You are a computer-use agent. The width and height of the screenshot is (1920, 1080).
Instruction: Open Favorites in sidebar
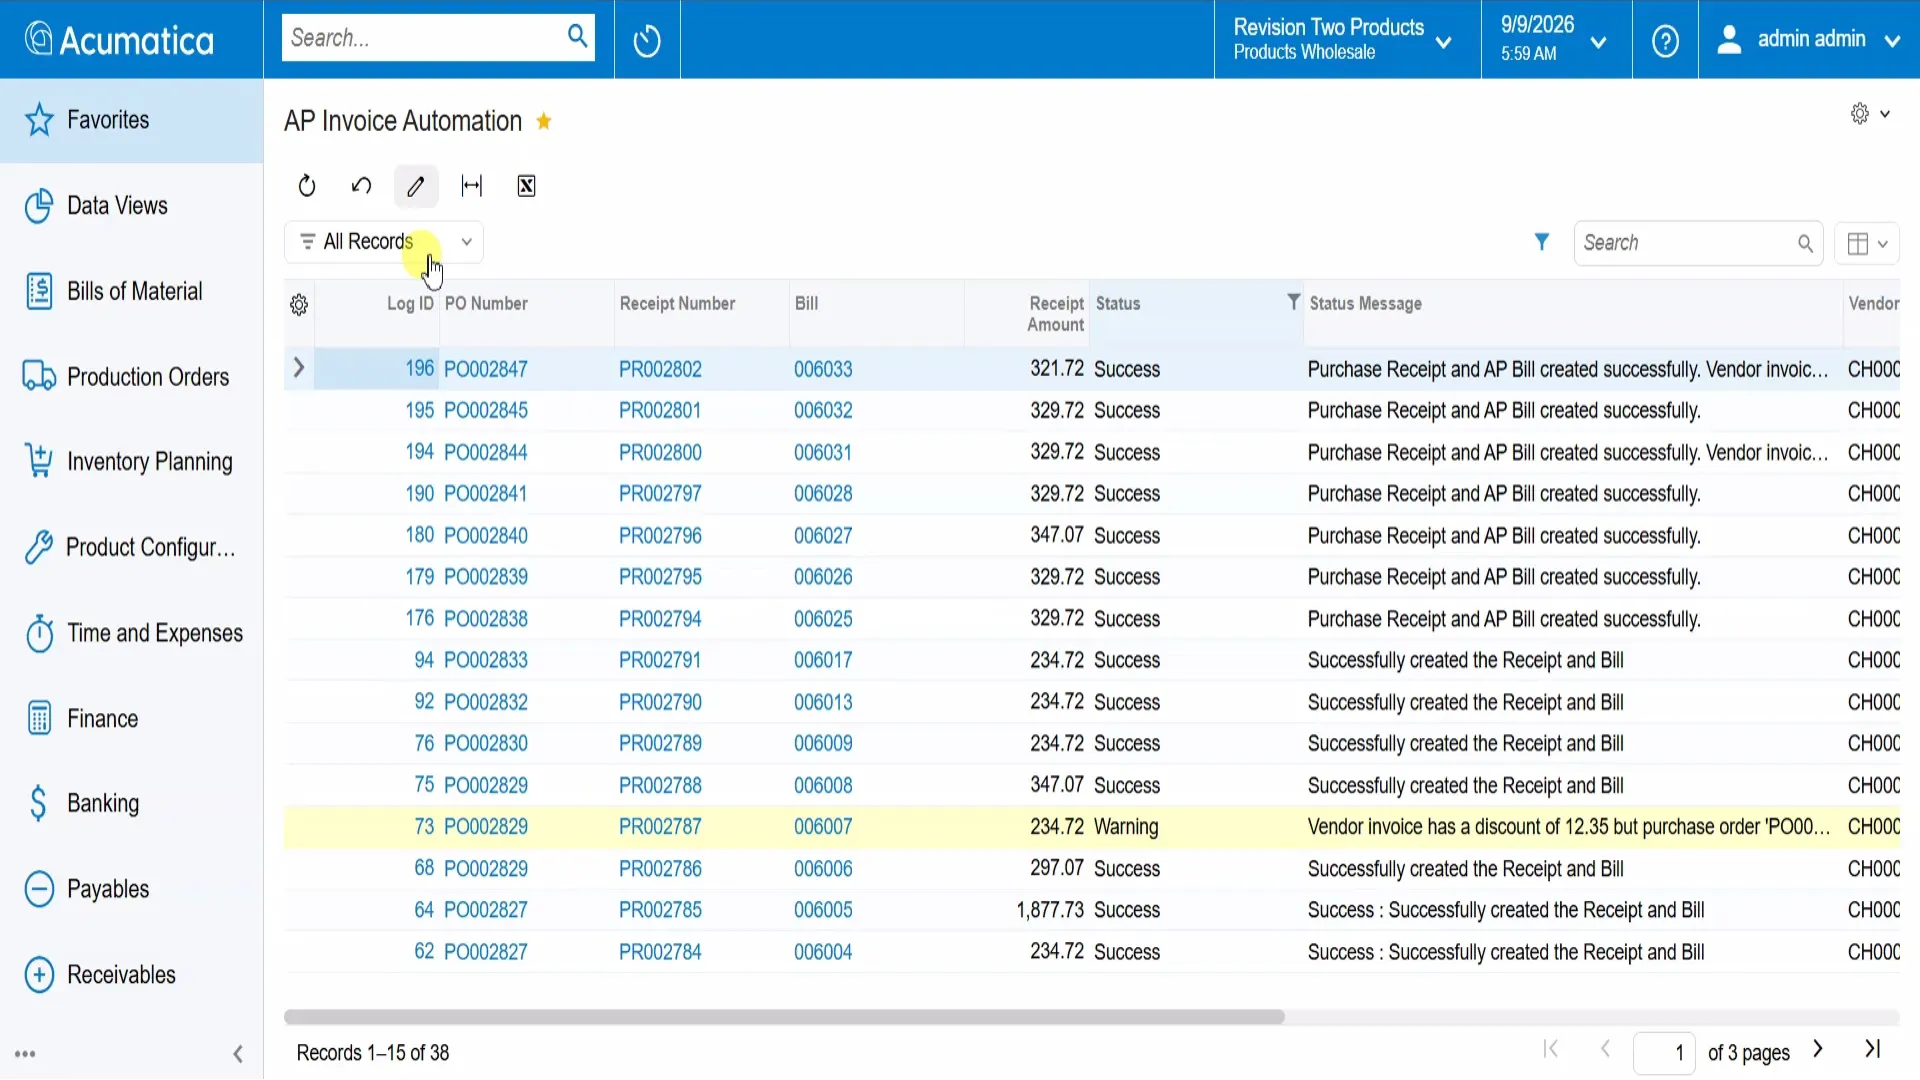click(x=131, y=120)
